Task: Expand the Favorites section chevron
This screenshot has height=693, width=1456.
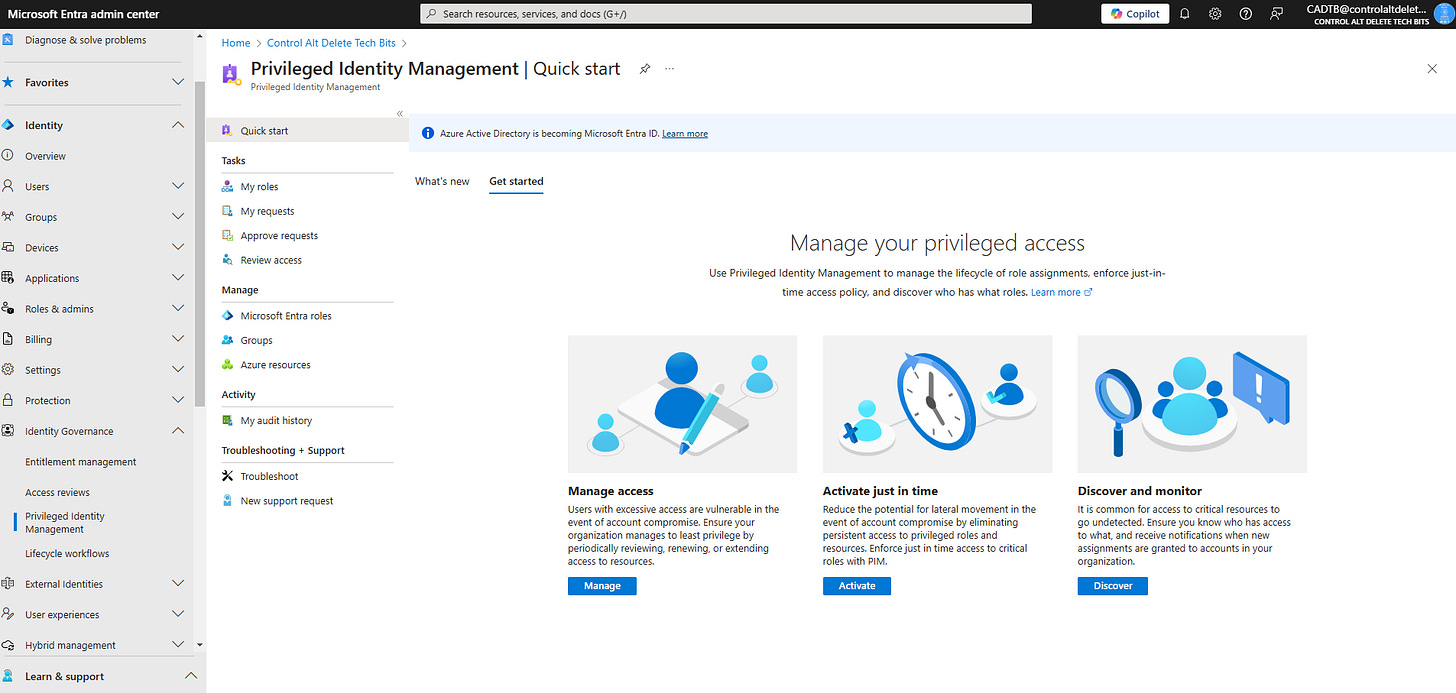Action: (178, 82)
